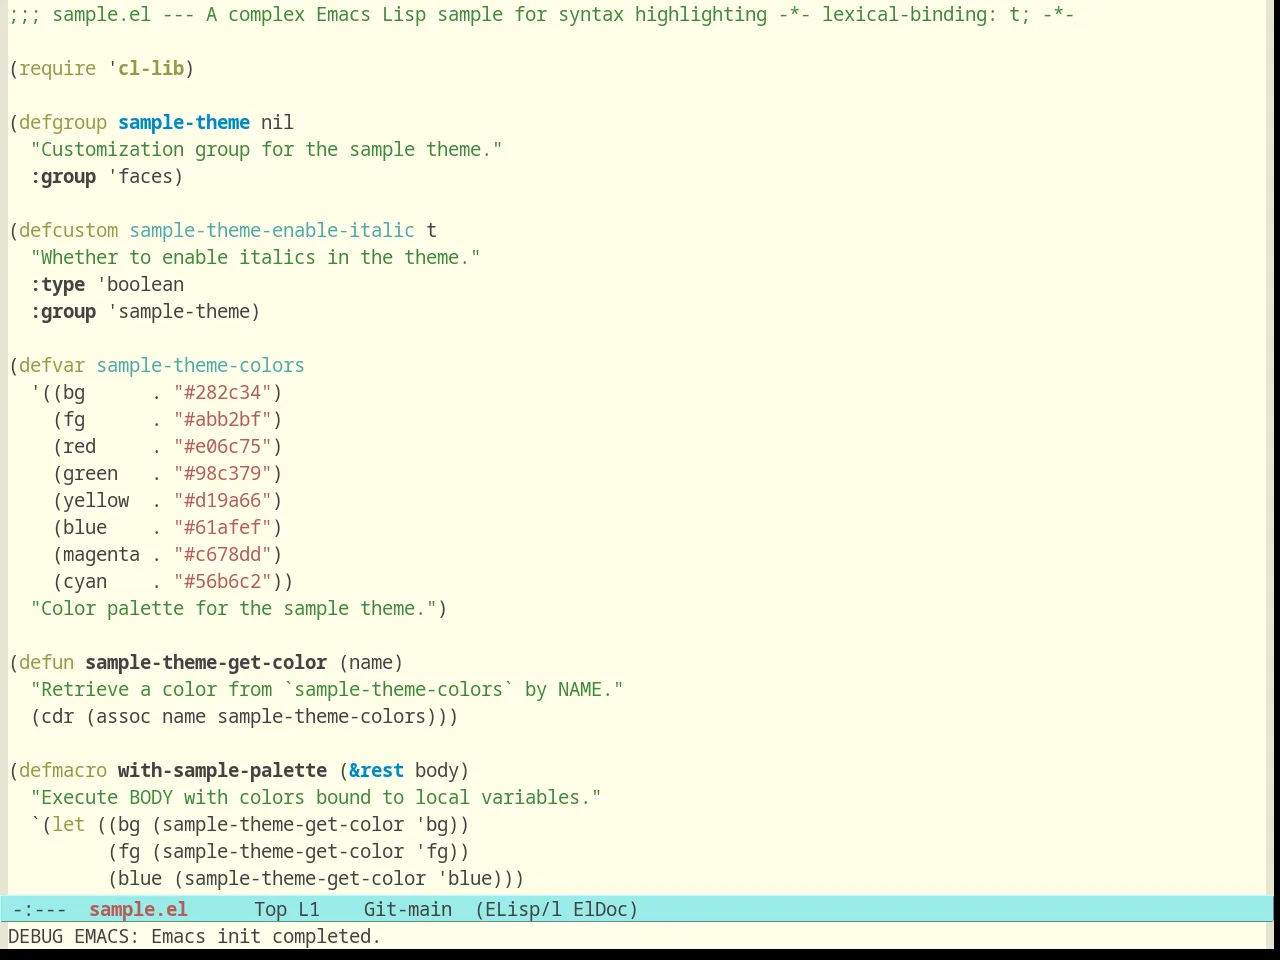Click the blue 'sample-theme' group name
The image size is (1280, 960).
pyautogui.click(x=184, y=122)
